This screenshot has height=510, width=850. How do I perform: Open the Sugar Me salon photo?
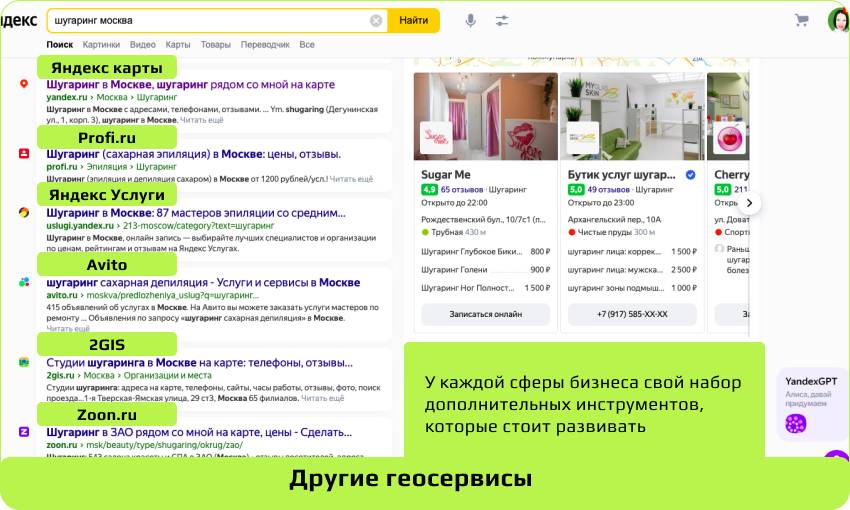tap(486, 117)
